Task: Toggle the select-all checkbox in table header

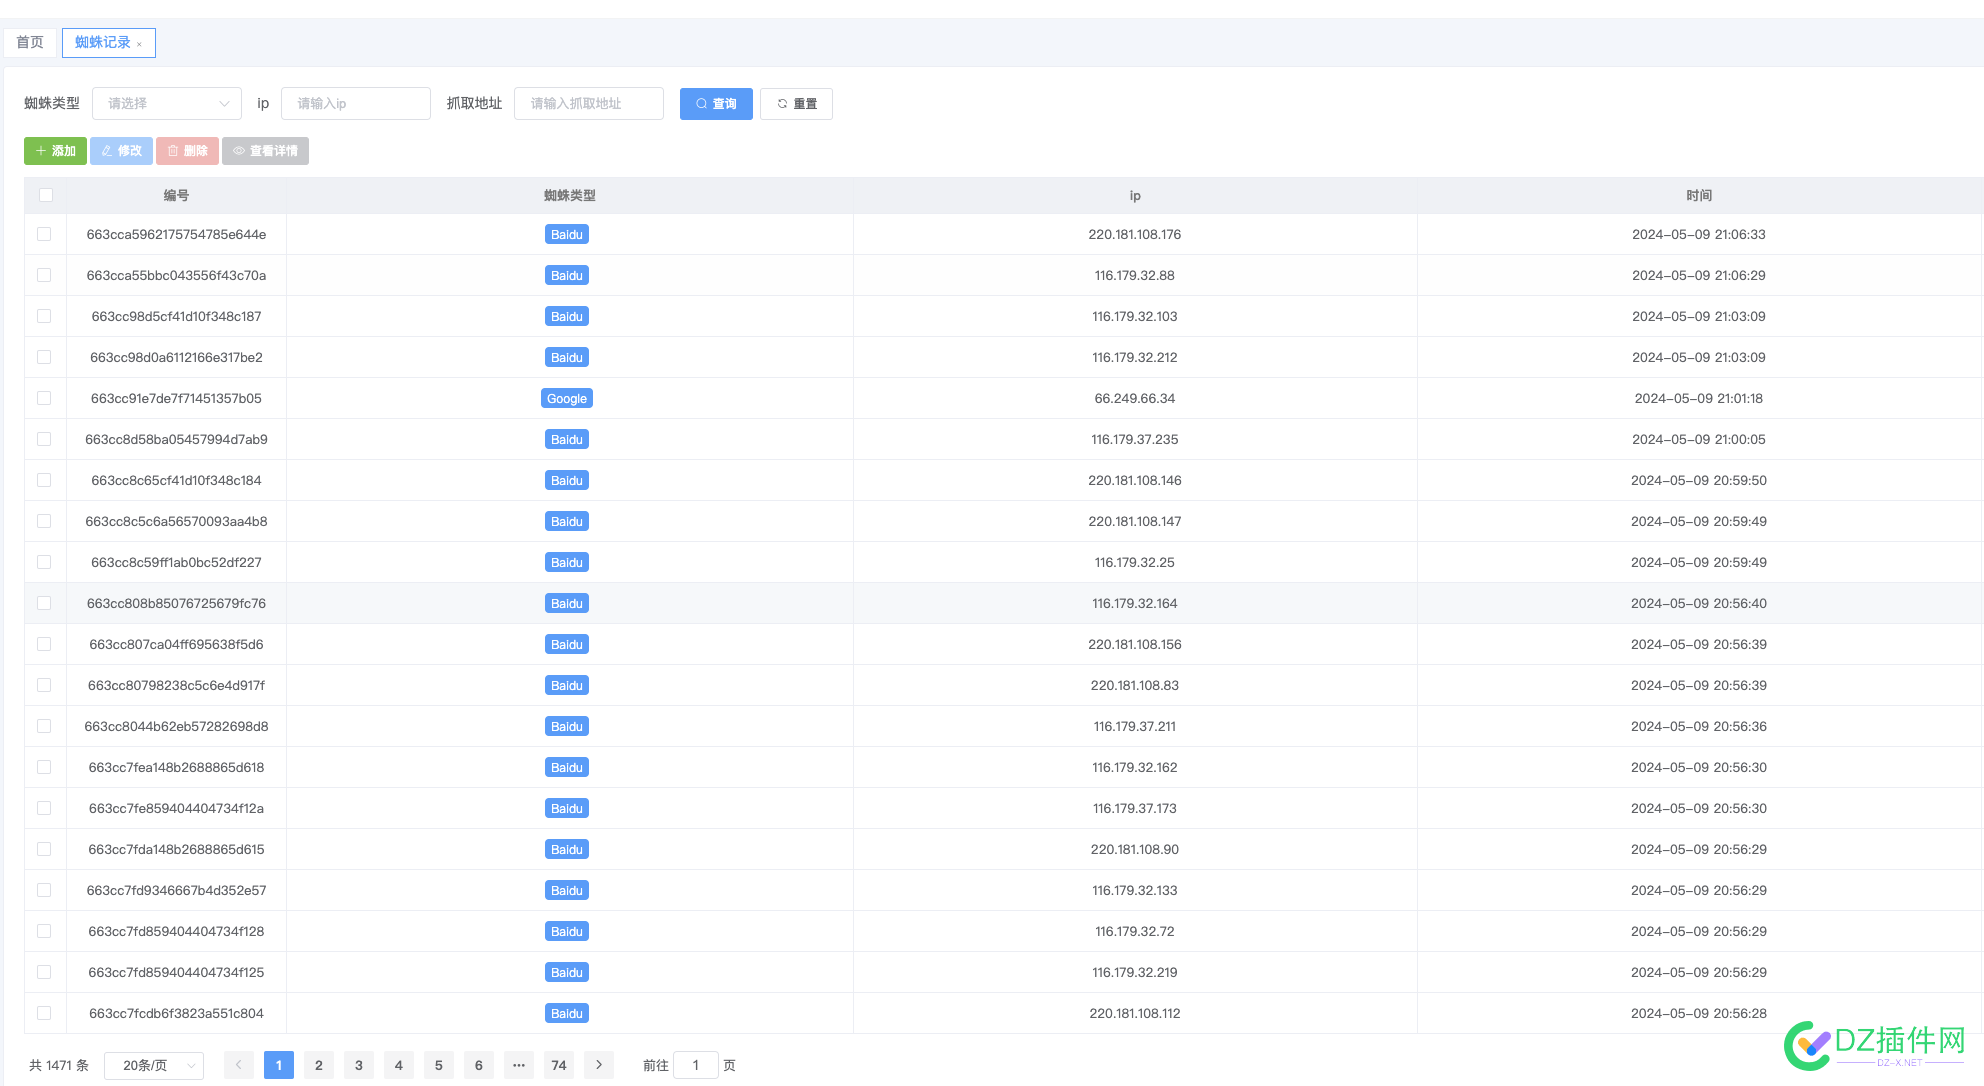Action: click(46, 195)
